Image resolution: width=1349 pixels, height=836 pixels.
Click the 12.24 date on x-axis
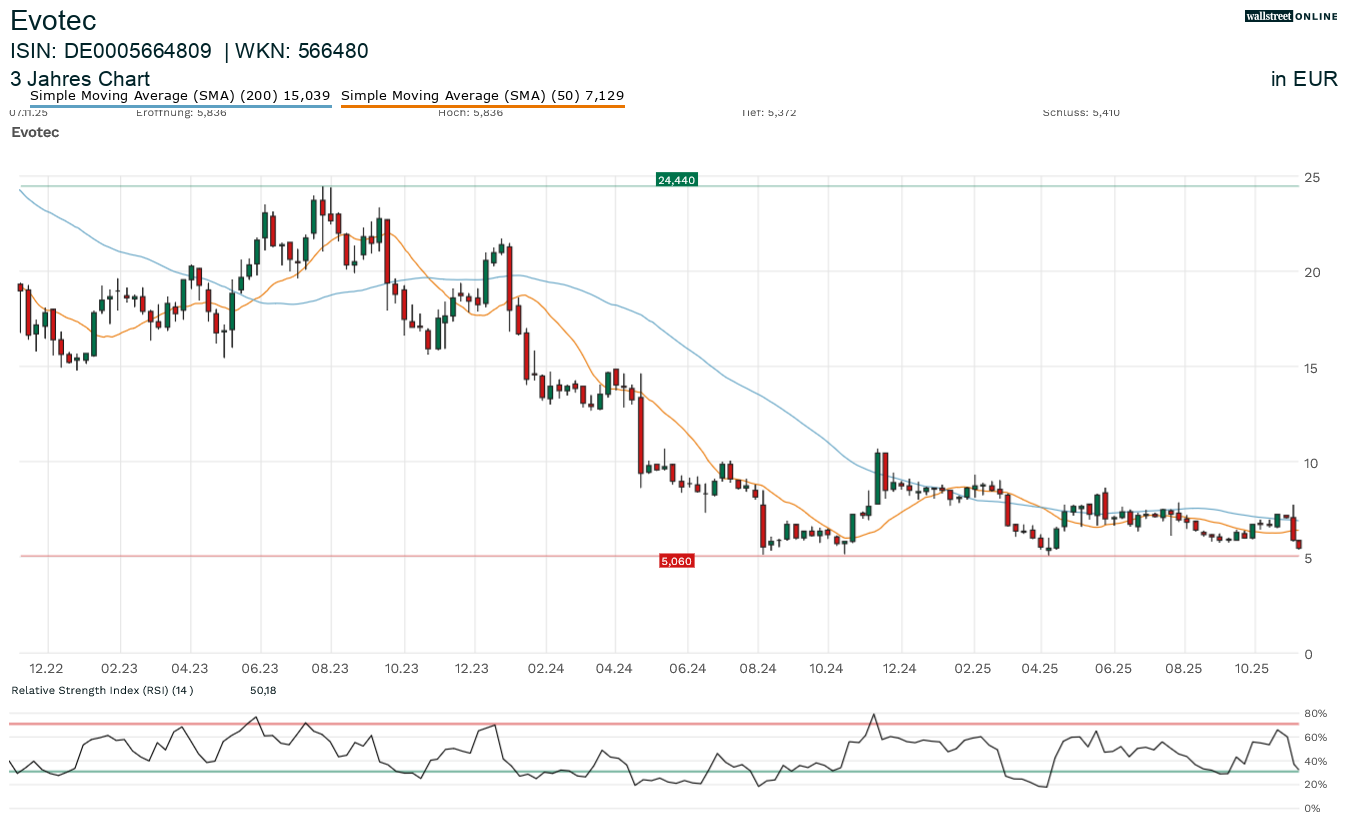point(900,668)
